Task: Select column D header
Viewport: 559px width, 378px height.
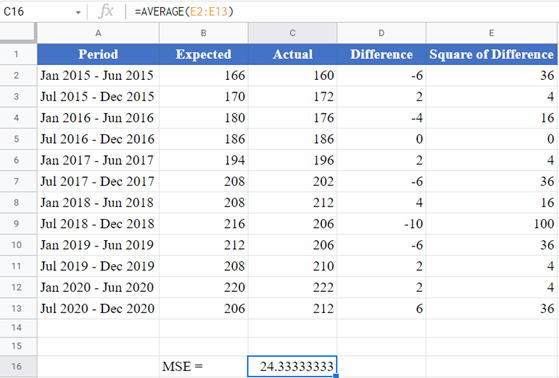Action: coord(381,33)
